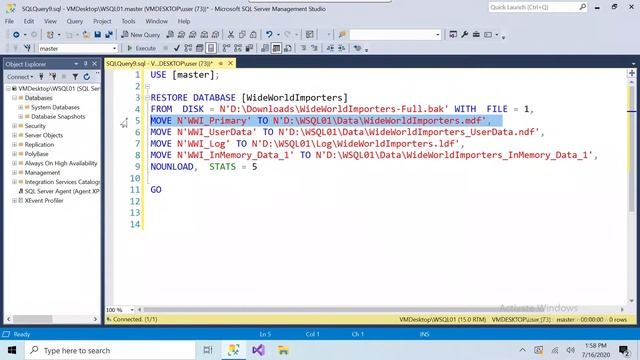Image resolution: width=640 pixels, height=360 pixels.
Task: Toggle Include Client Statistics icon
Action: (x=249, y=48)
